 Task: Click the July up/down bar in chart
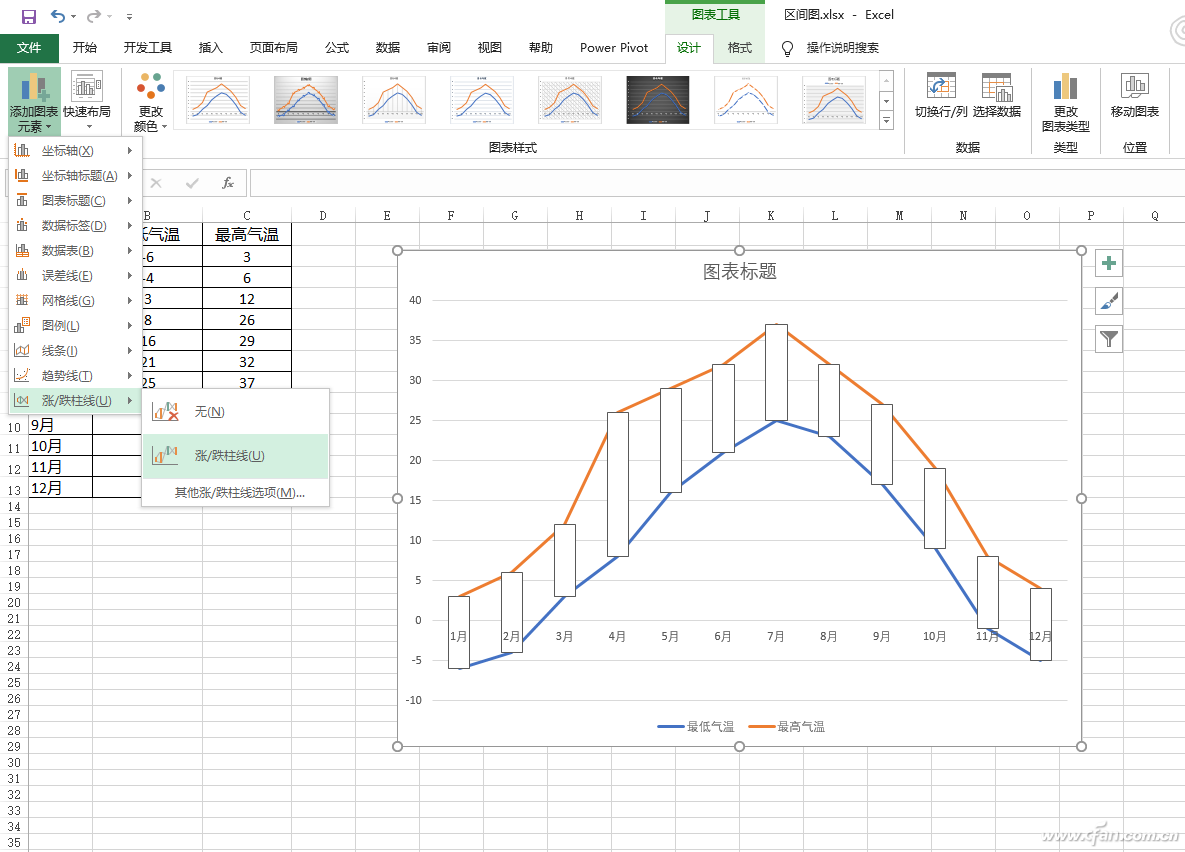(x=776, y=372)
